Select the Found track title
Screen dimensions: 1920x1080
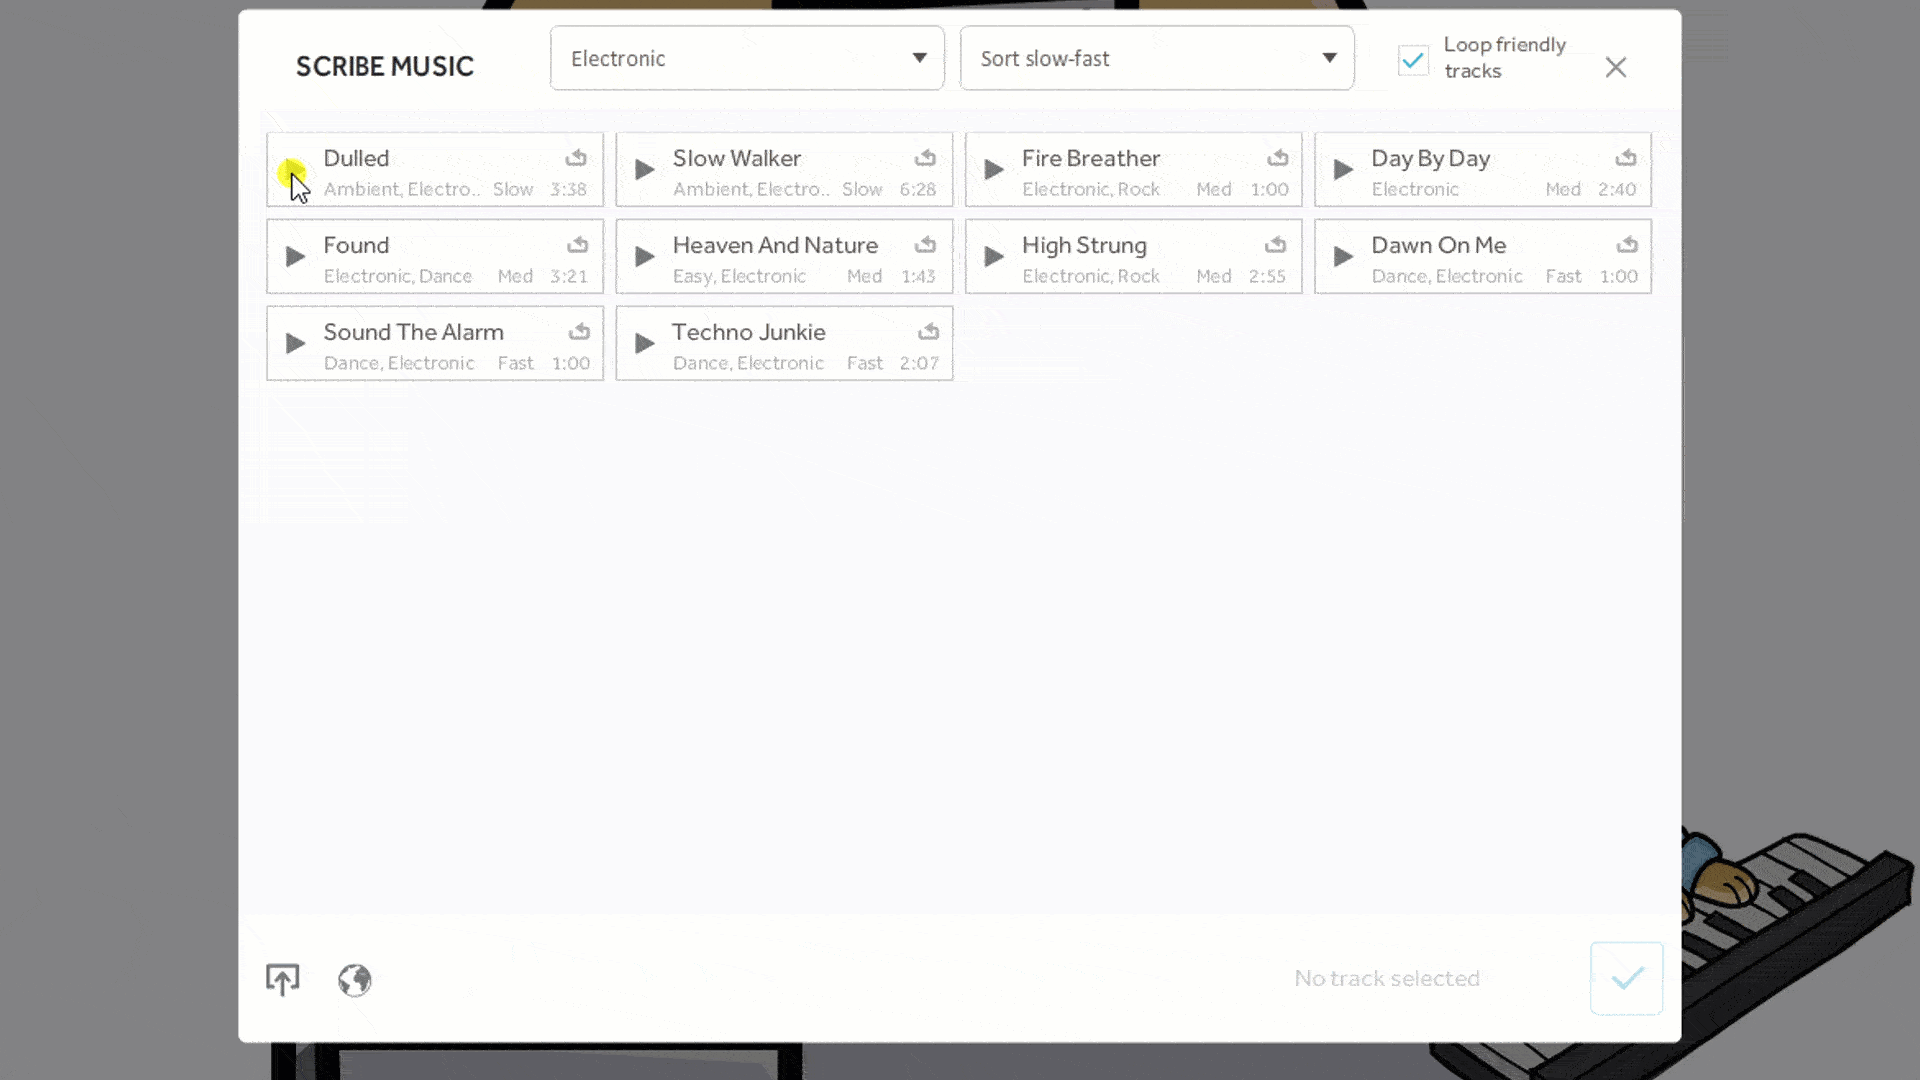(x=356, y=245)
